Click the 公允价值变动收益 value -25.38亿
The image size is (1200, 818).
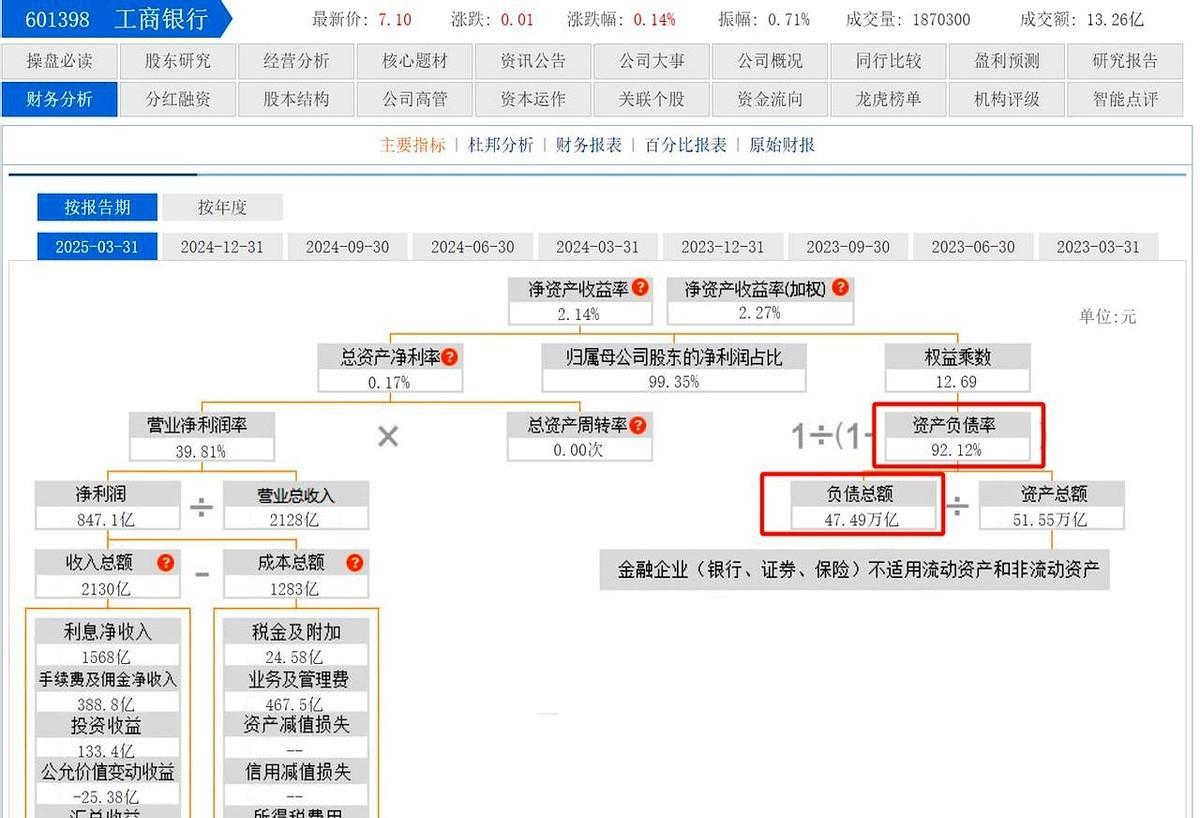108,797
